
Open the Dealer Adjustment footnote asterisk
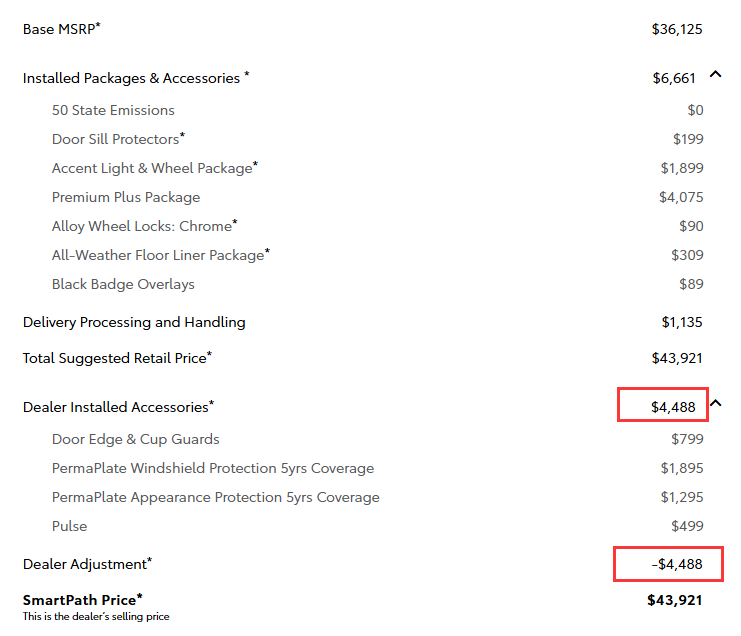coord(150,561)
